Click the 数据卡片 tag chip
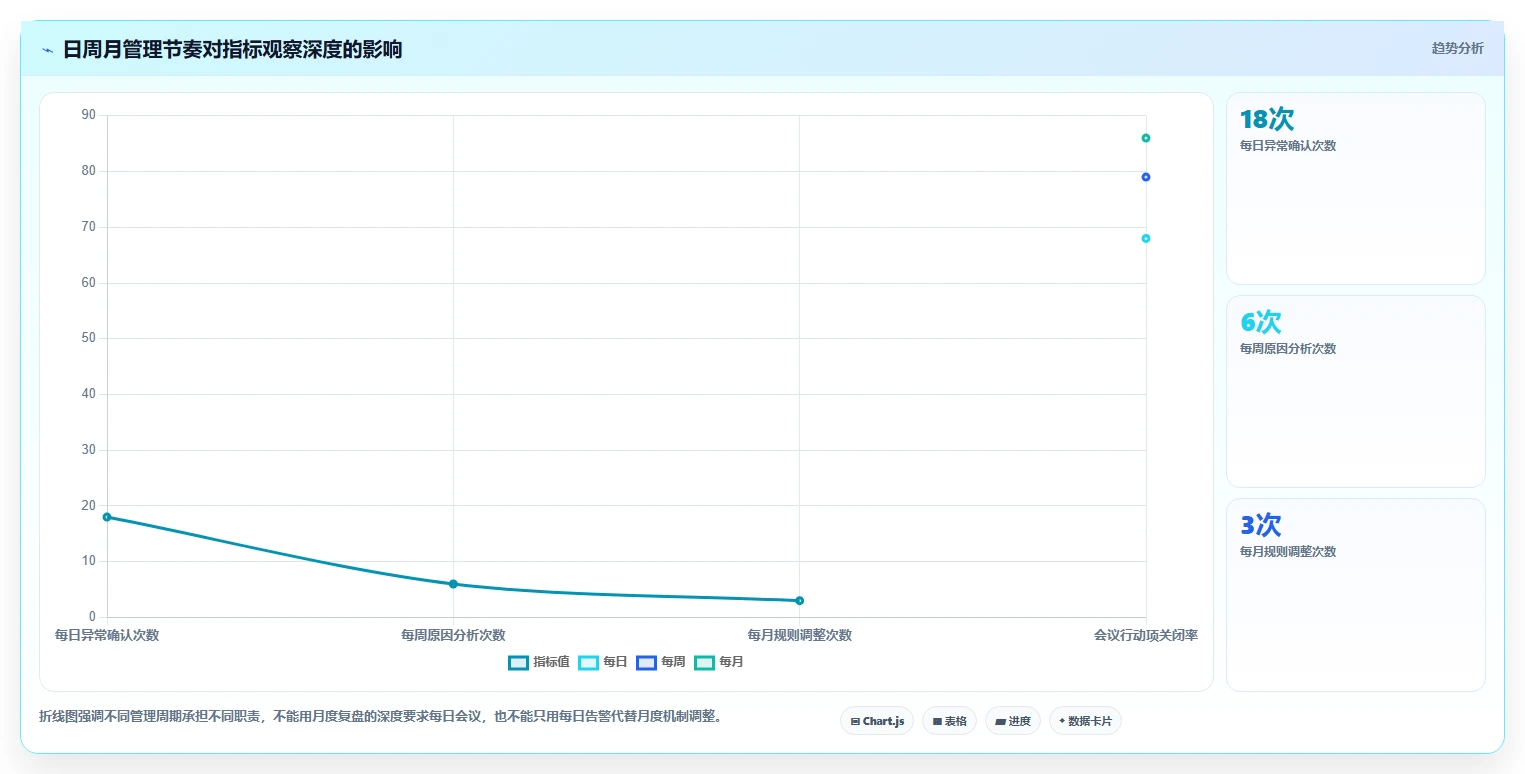1525x774 pixels. tap(1085, 721)
